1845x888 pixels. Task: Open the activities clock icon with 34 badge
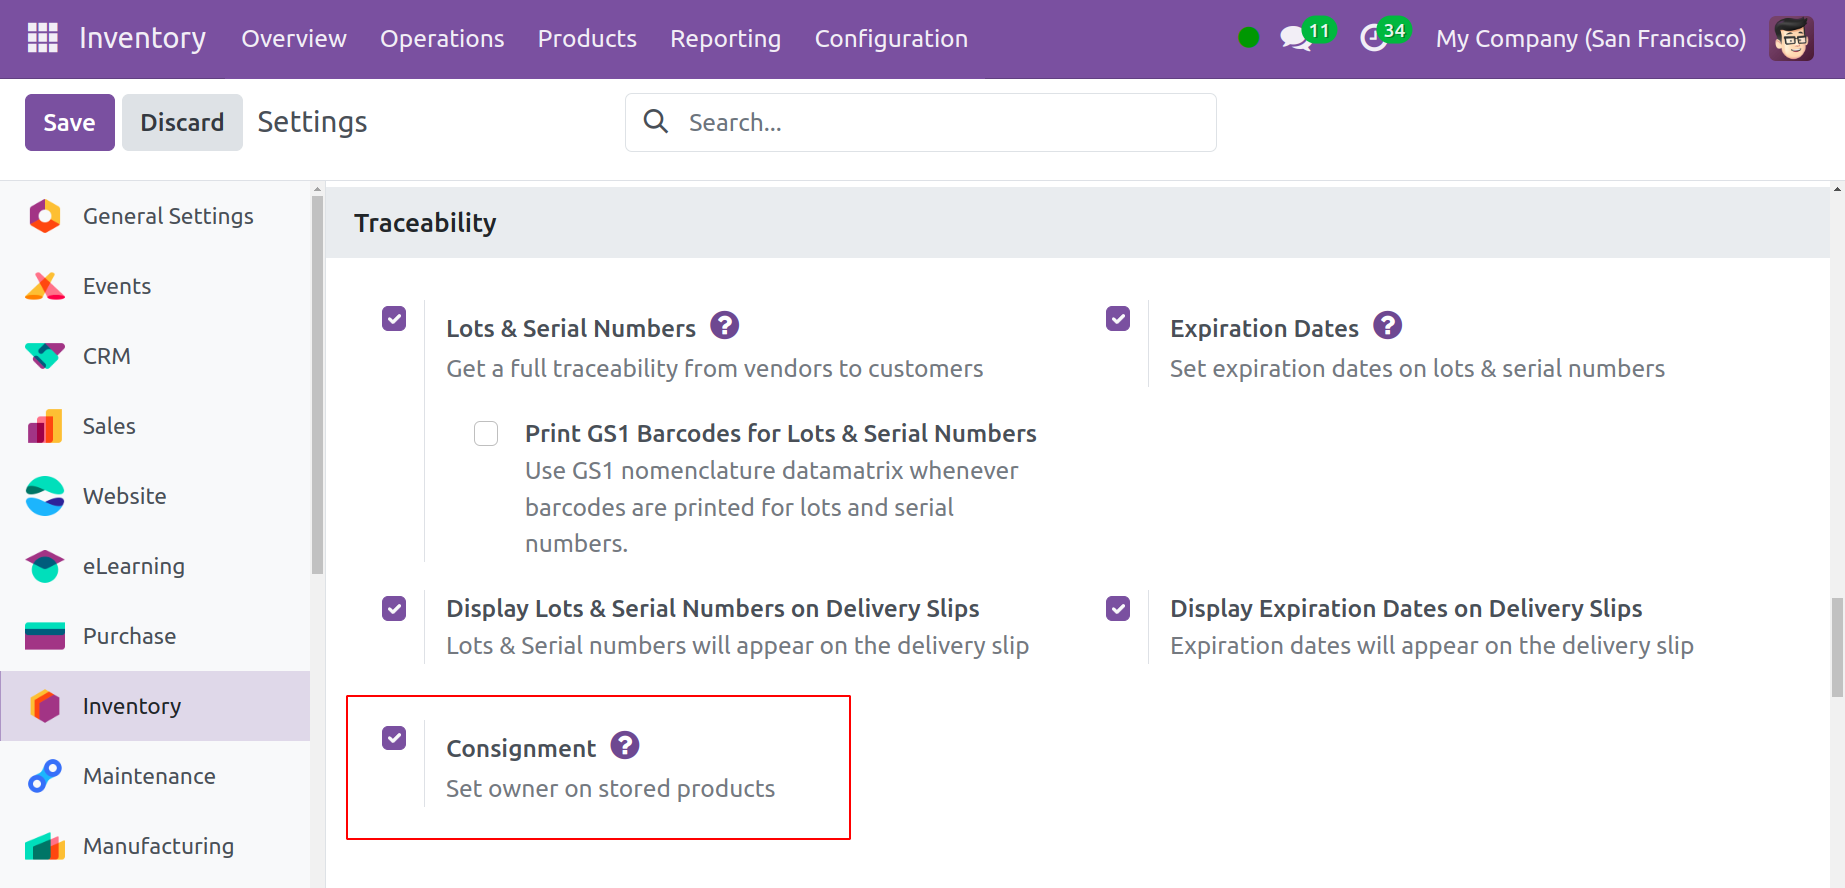tap(1374, 38)
